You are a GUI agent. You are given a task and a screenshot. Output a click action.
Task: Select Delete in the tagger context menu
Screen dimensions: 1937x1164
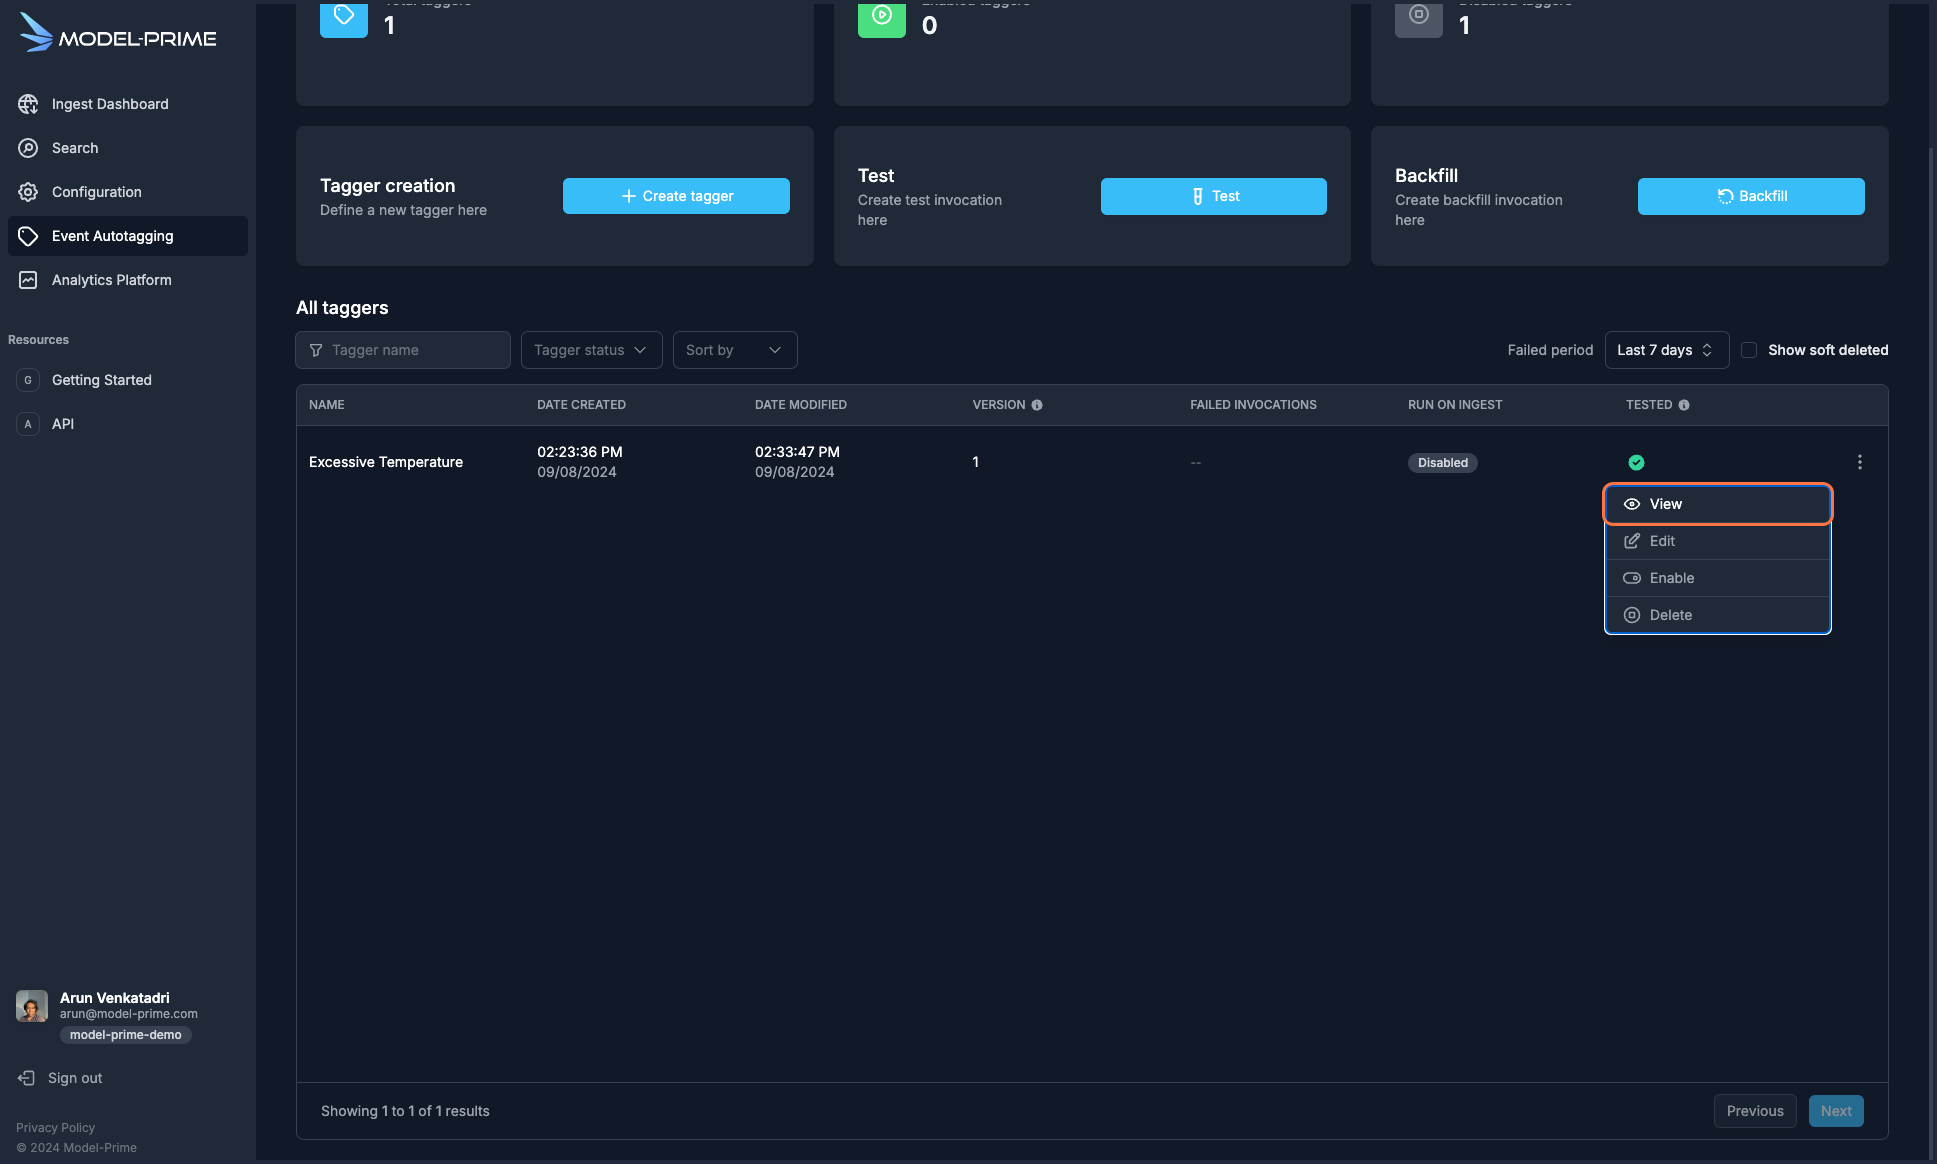[x=1718, y=615]
